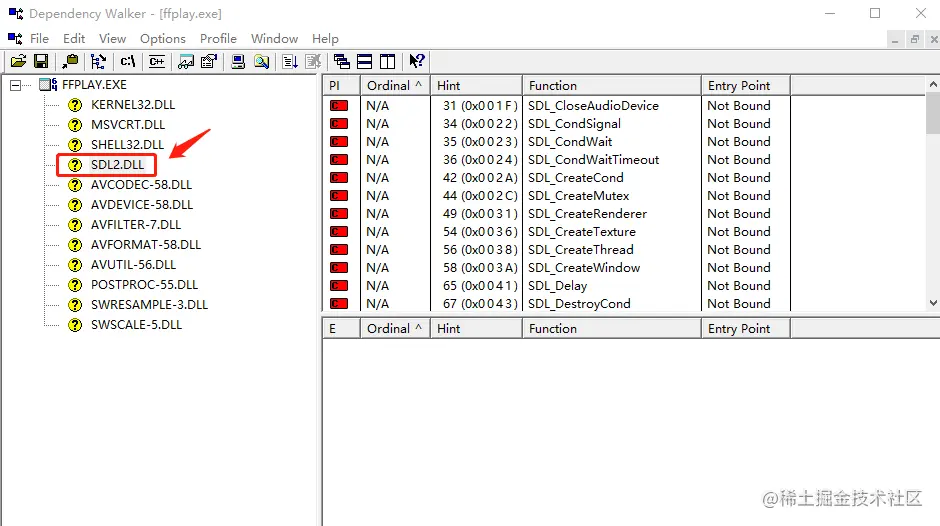Open the File menu

(40, 38)
